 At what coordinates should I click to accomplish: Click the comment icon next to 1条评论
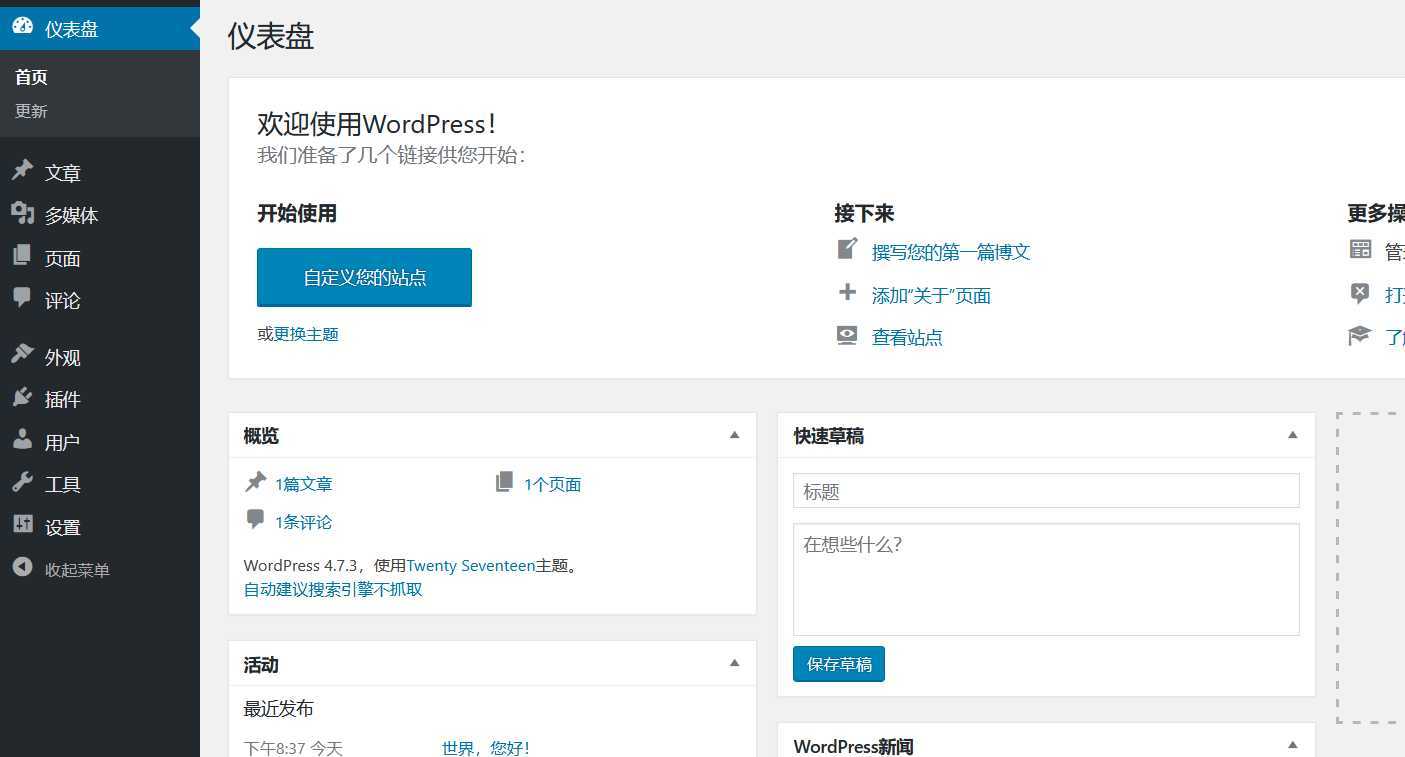255,519
